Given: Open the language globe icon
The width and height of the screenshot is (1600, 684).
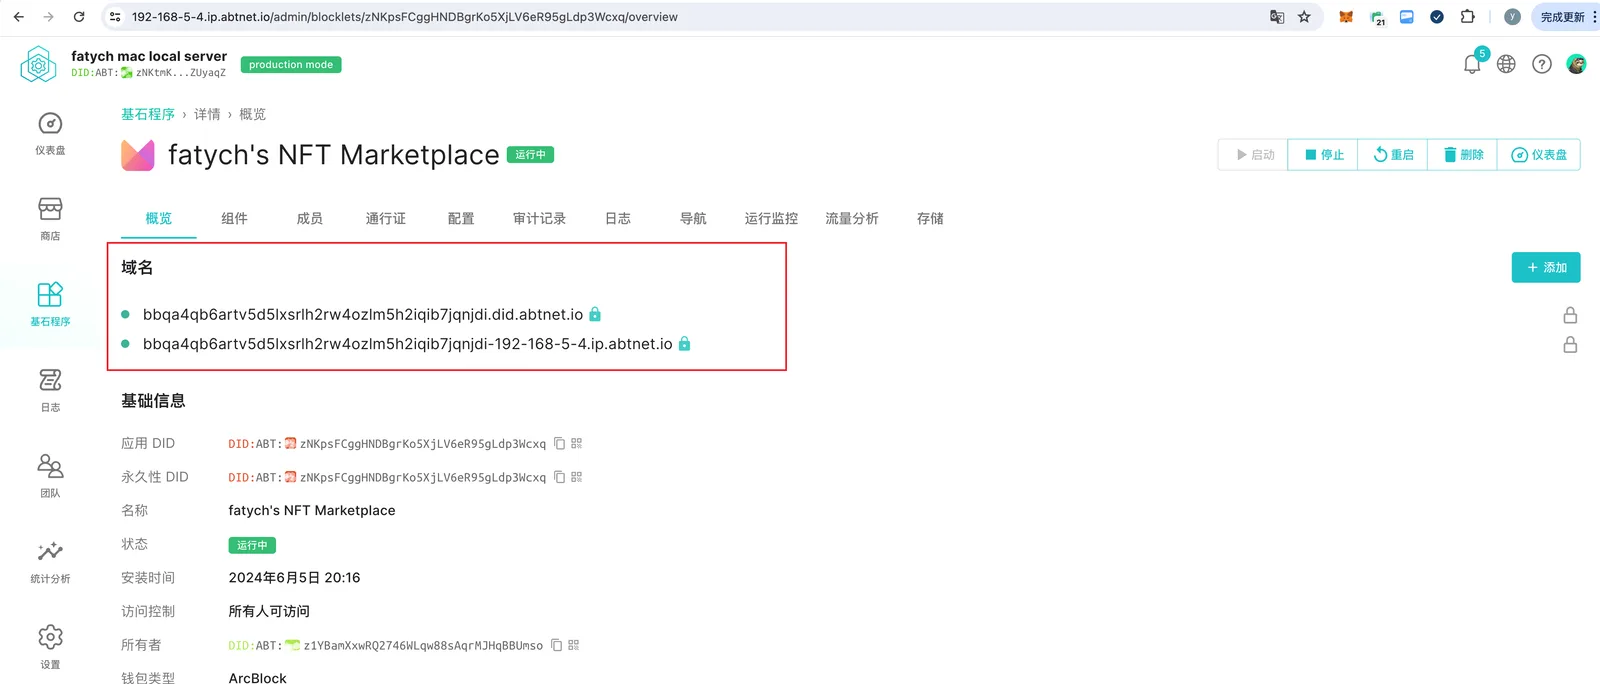Looking at the screenshot, I should 1506,64.
